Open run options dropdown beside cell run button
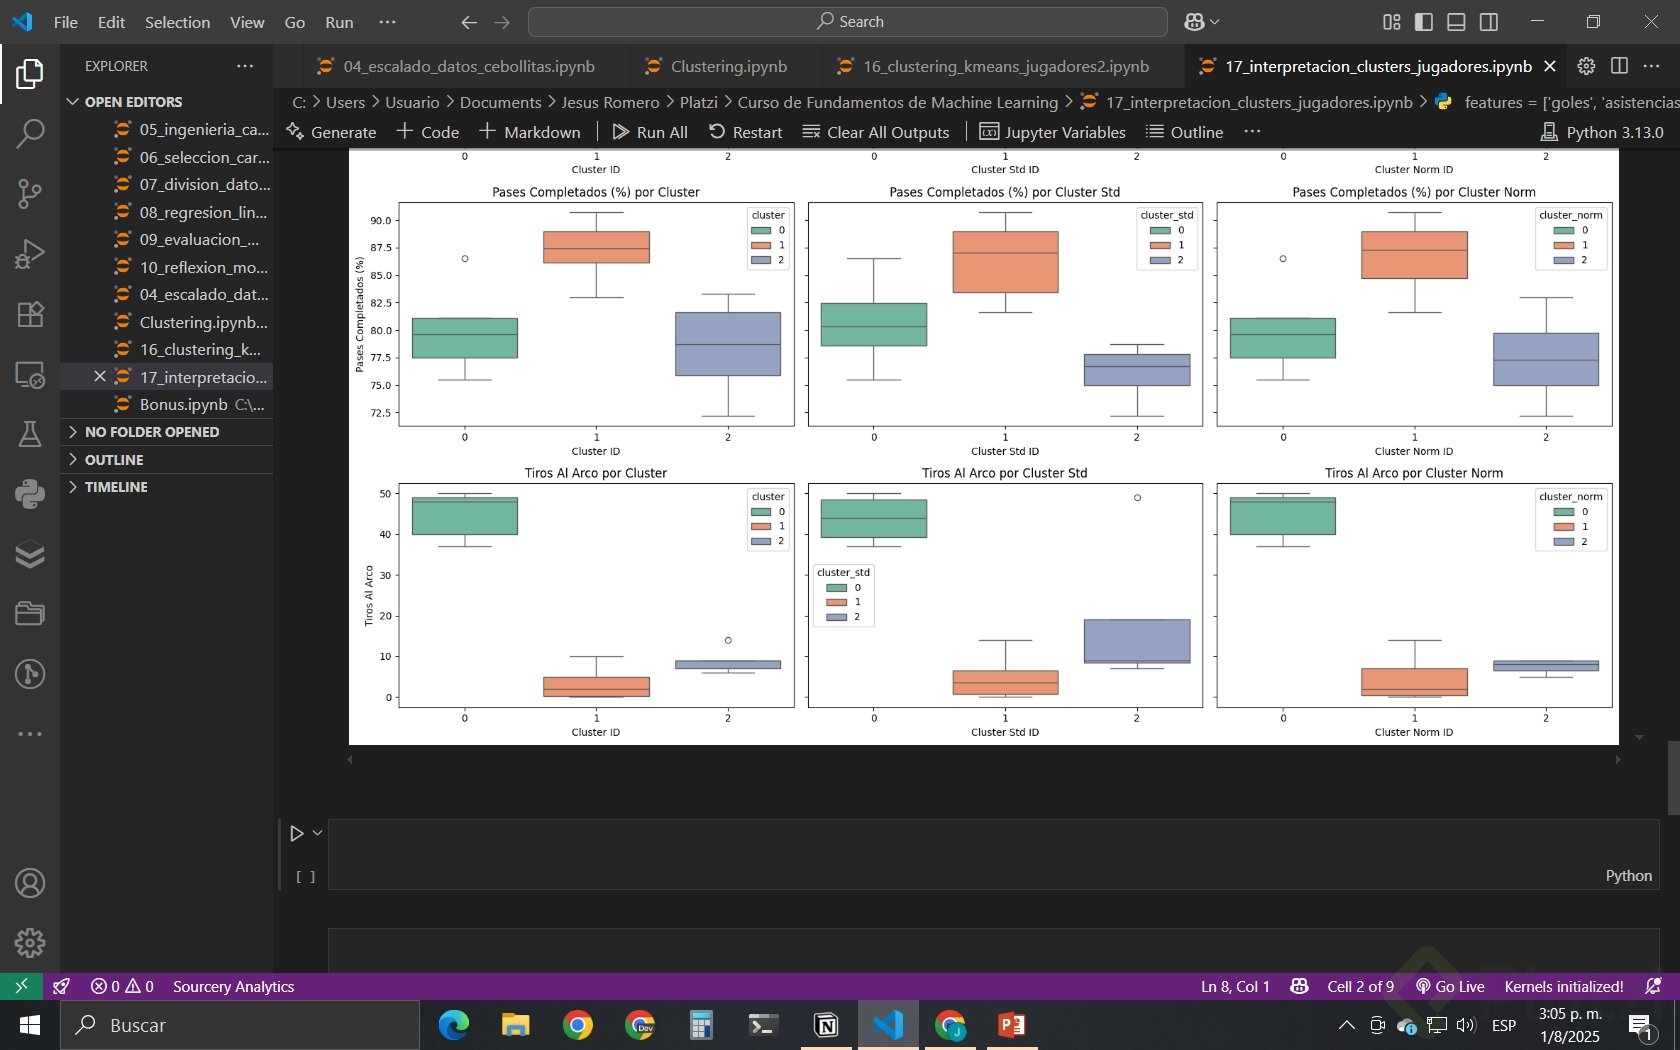Screen dimensions: 1680x1050 click(317, 833)
